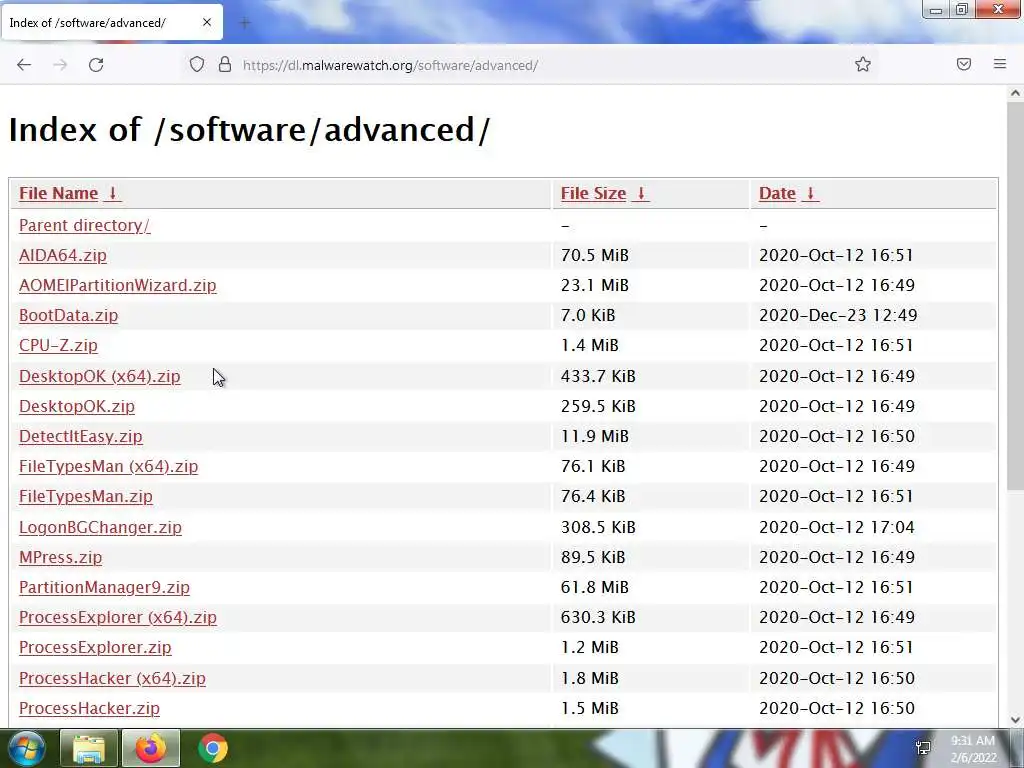Close the Index of /software/advanced/ tab
The image size is (1024, 768).
tap(207, 22)
